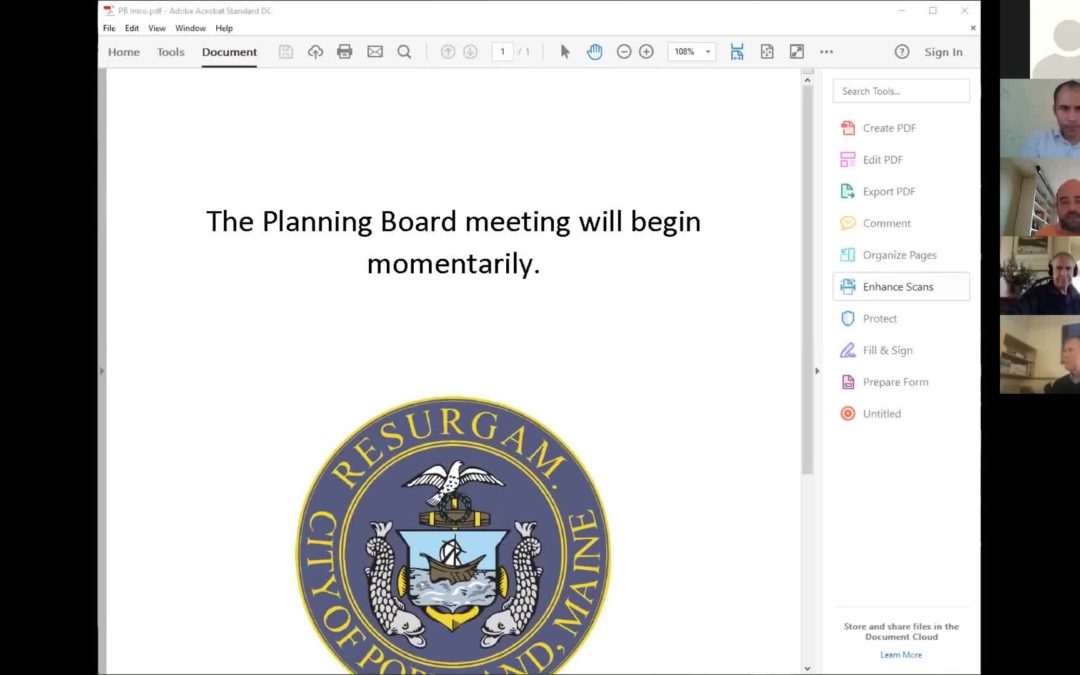Screen dimensions: 1080x675
Task: Click the Search Tools field
Action: click(901, 91)
